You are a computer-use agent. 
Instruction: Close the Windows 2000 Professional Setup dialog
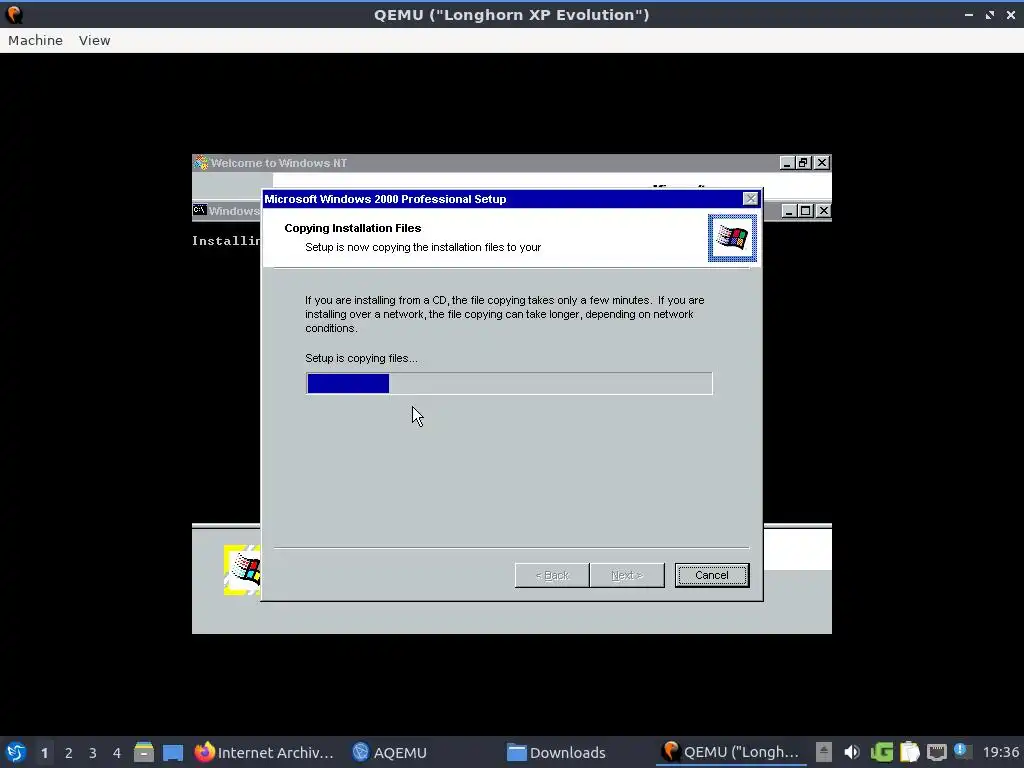coord(750,199)
